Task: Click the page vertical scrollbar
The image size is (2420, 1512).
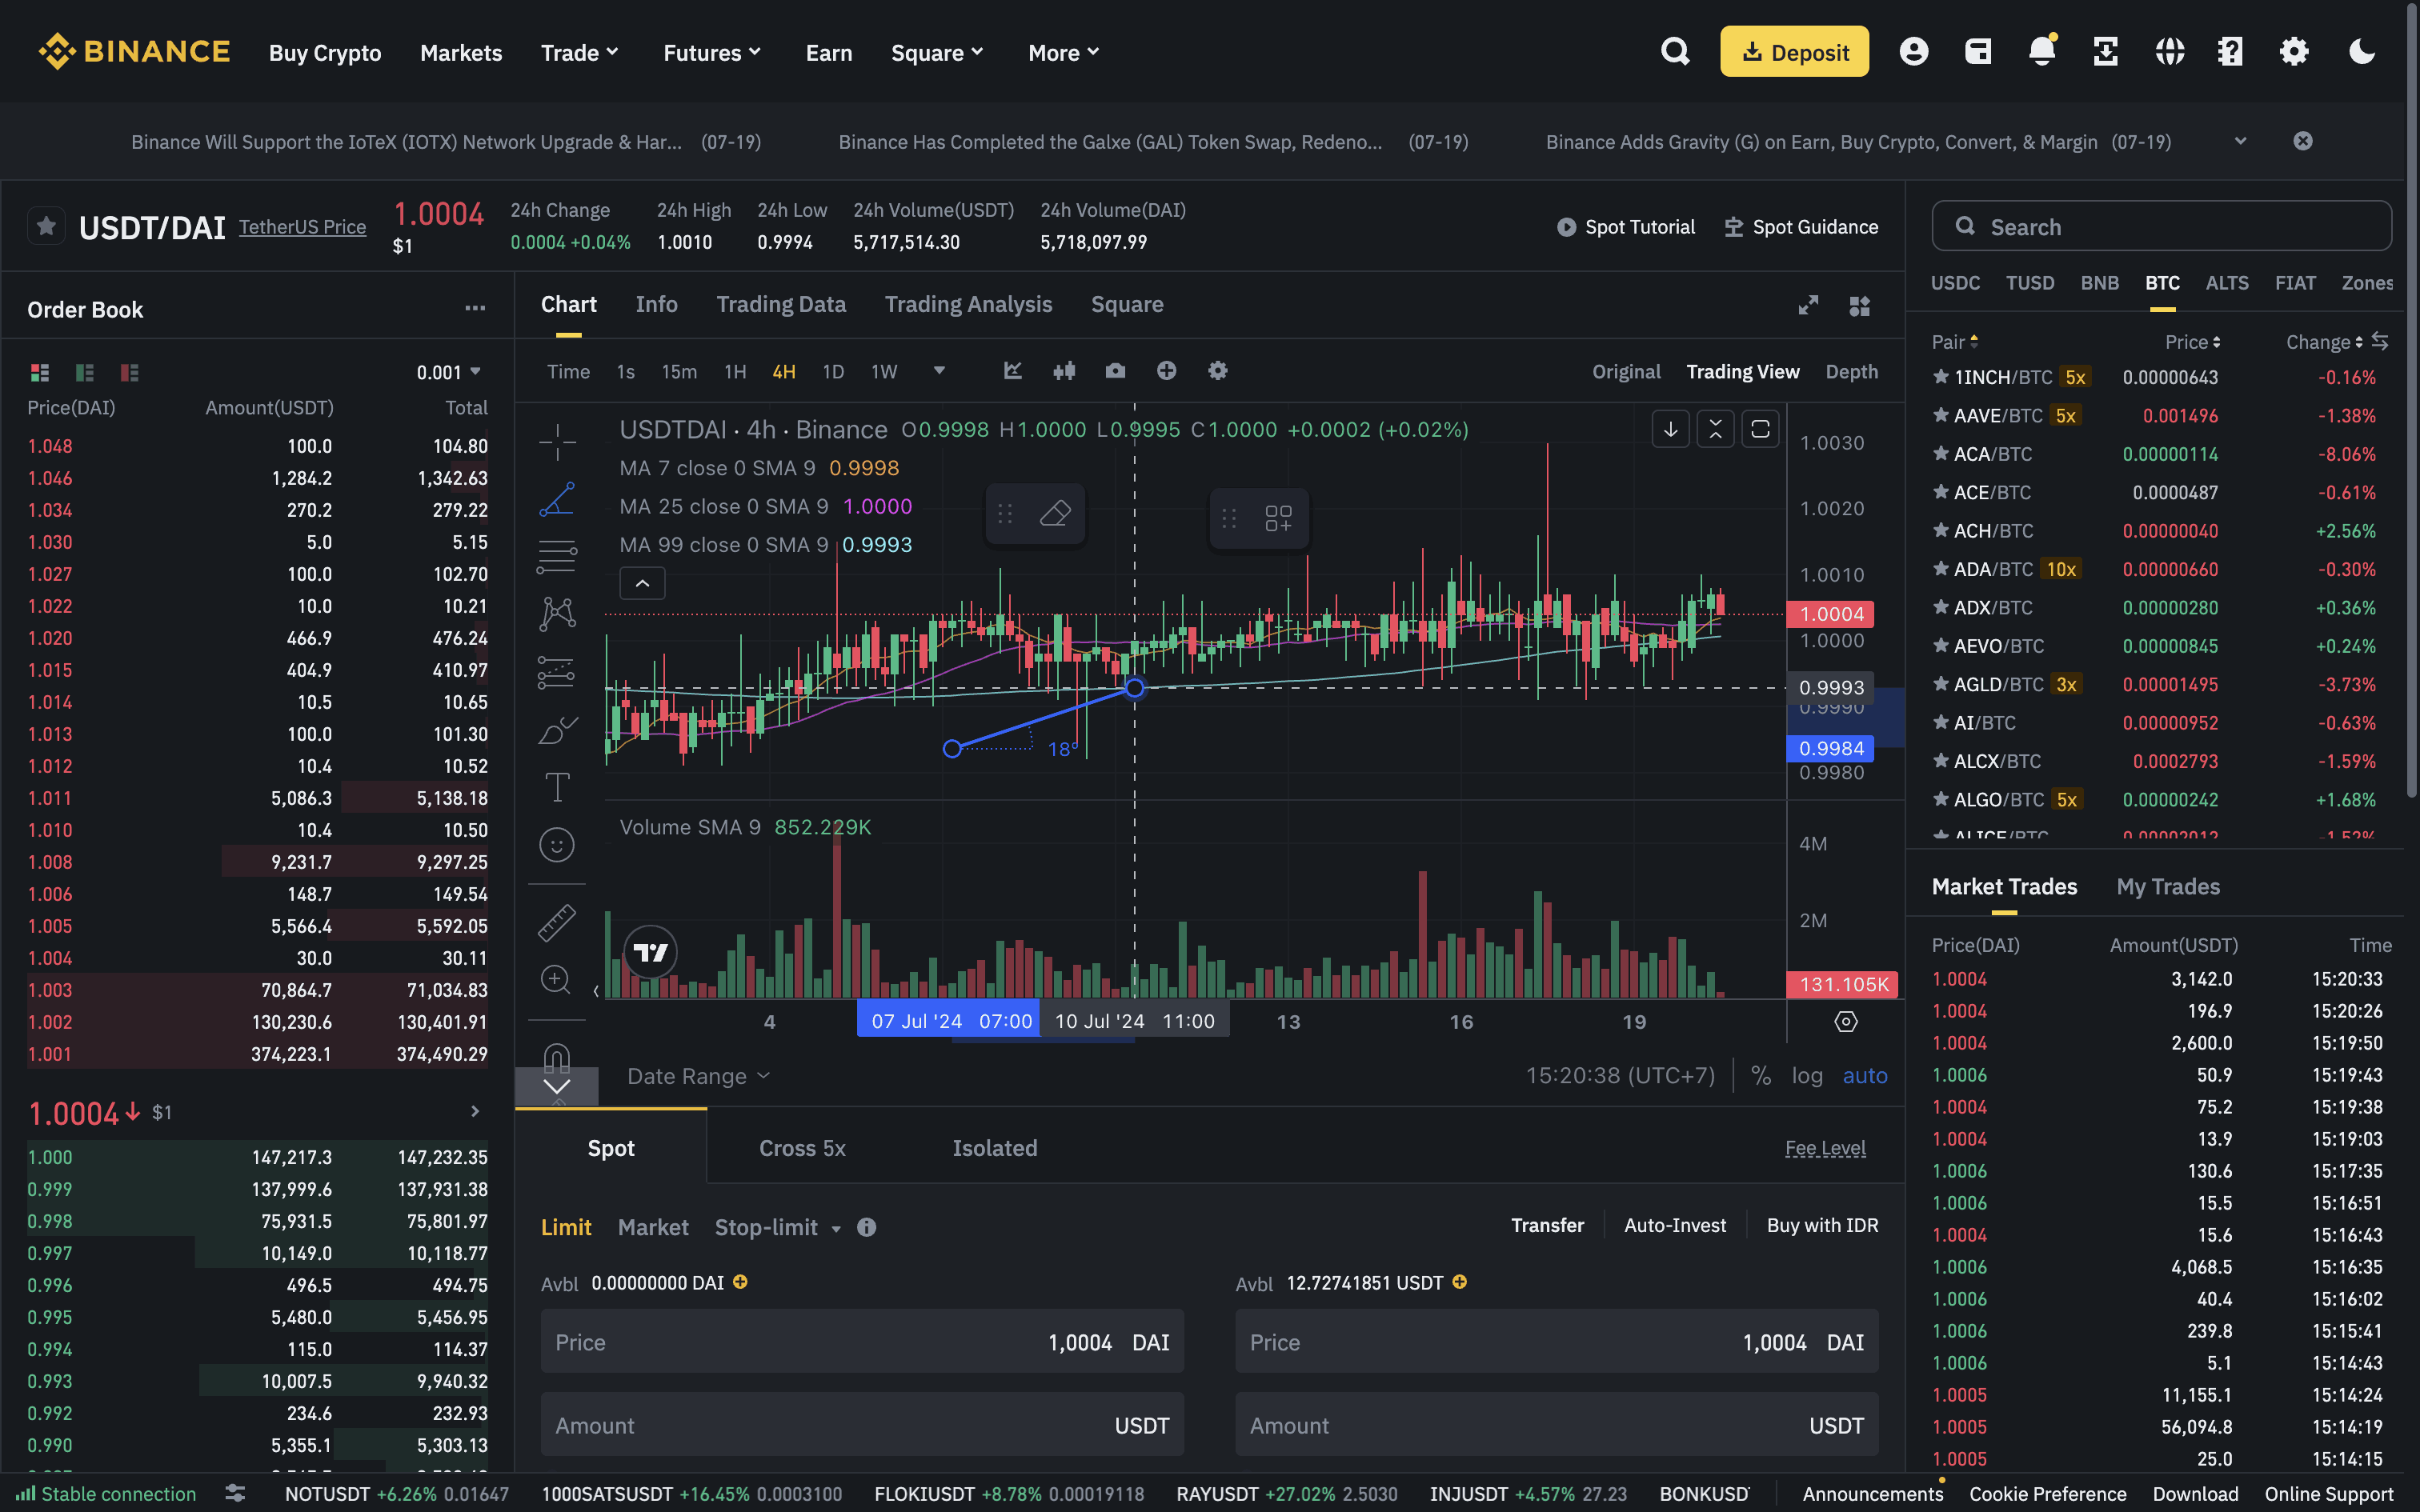Action: [2411, 400]
